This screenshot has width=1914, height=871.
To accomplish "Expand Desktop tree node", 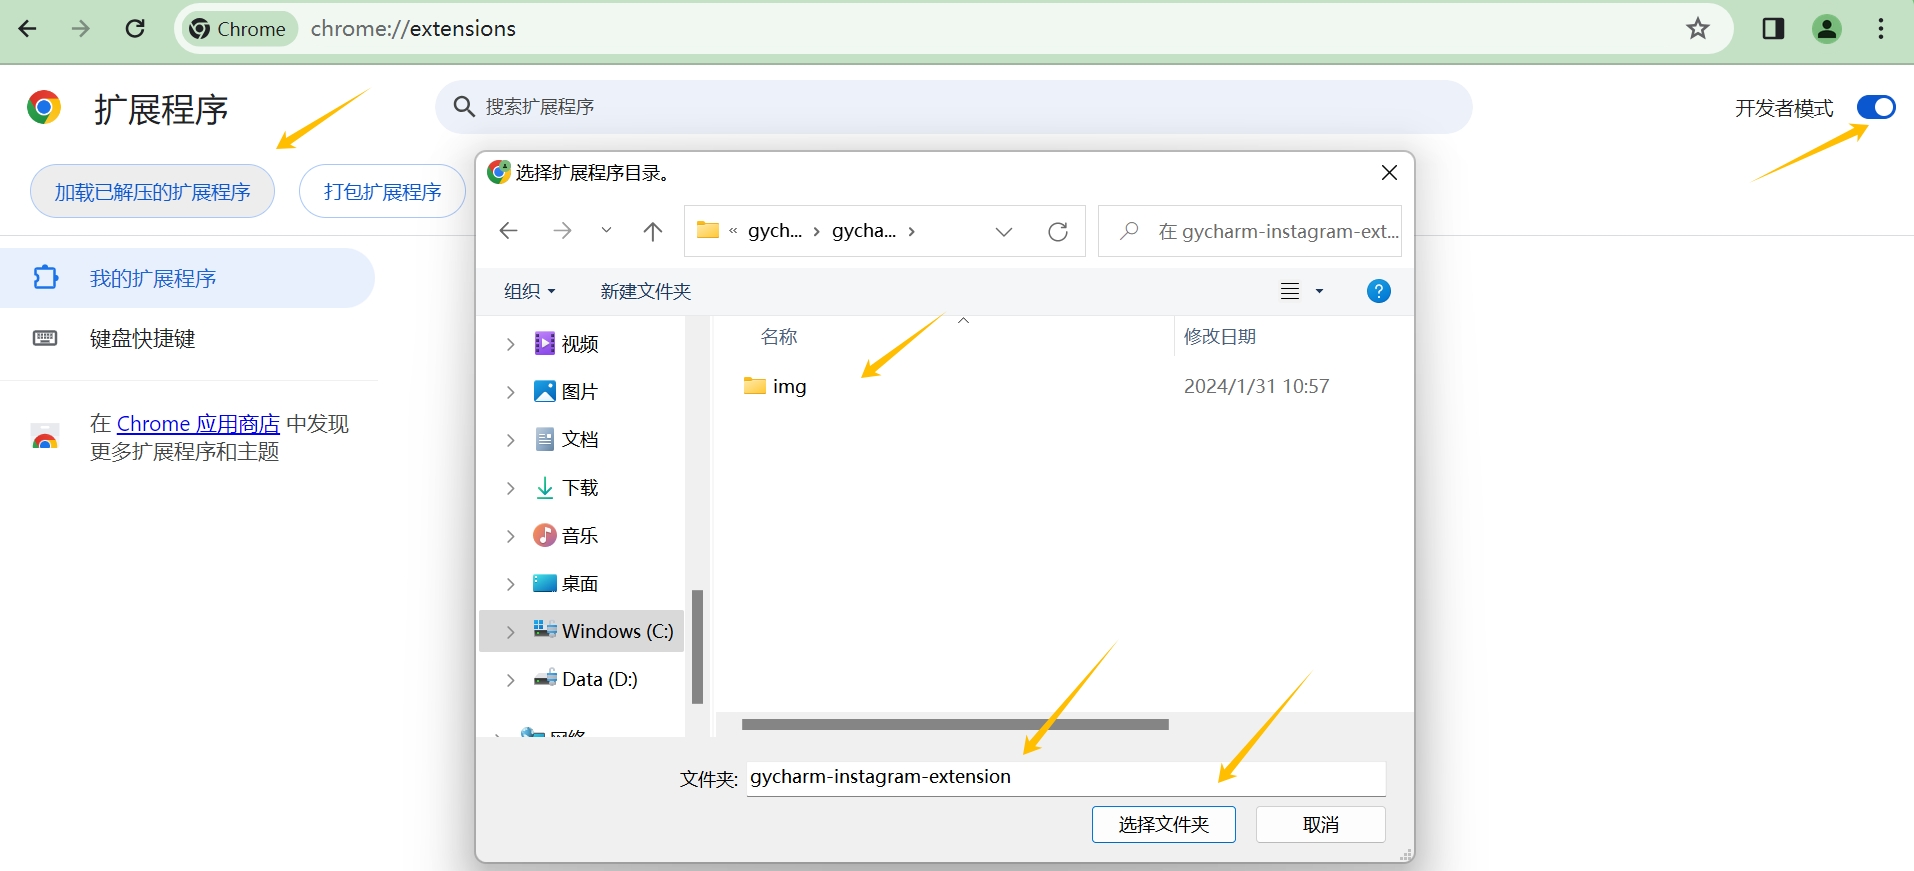I will pyautogui.click(x=510, y=584).
